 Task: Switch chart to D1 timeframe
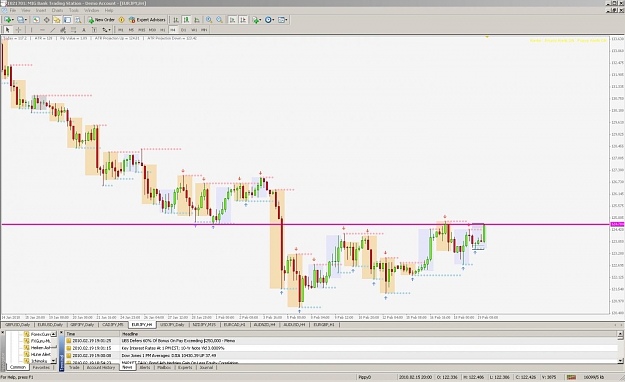[183, 30]
